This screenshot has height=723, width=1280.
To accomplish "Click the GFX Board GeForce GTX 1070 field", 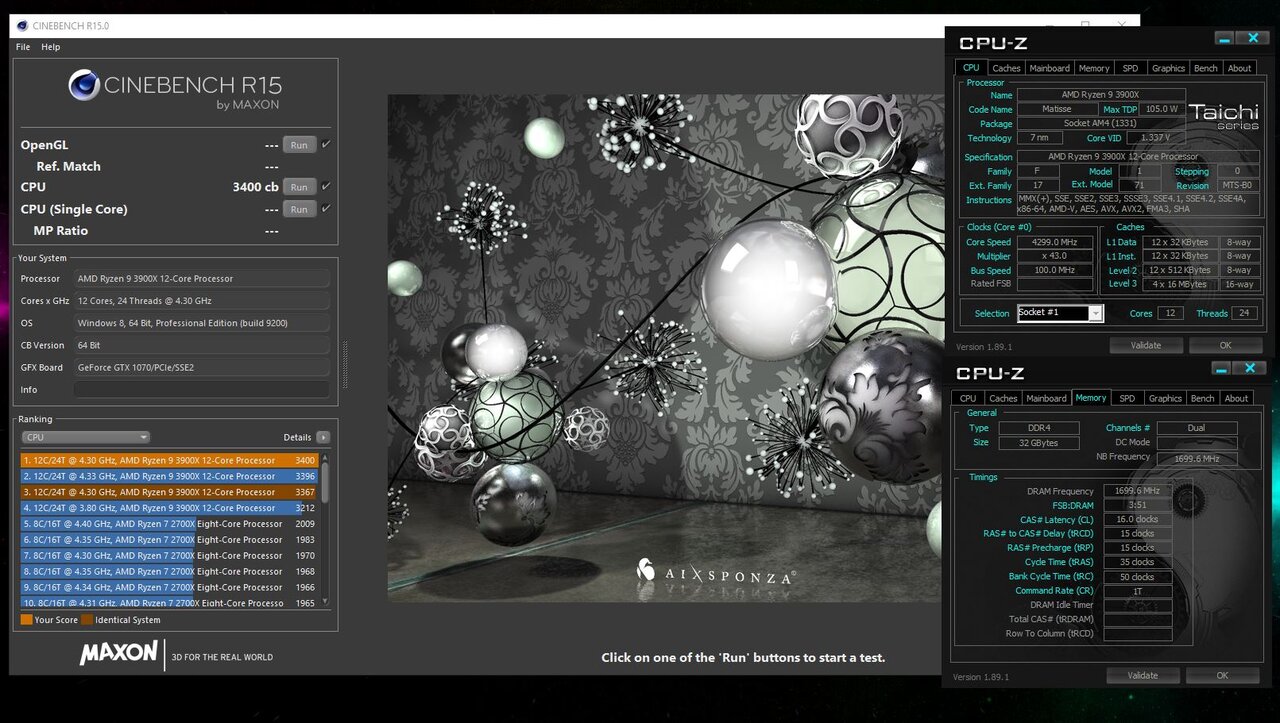I will pyautogui.click(x=201, y=367).
